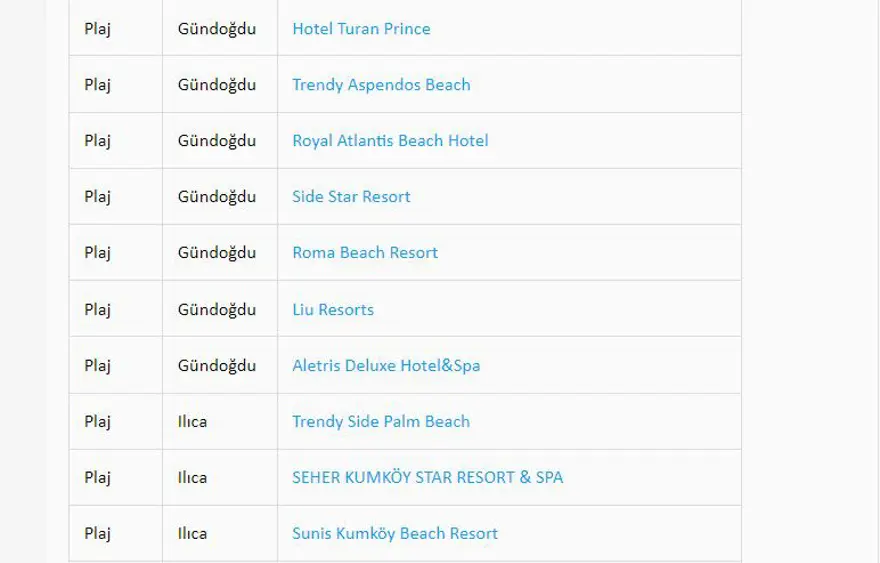The height and width of the screenshot is (563, 880).
Task: Click Plaj cell in Liu Resorts row
Action: click(98, 310)
